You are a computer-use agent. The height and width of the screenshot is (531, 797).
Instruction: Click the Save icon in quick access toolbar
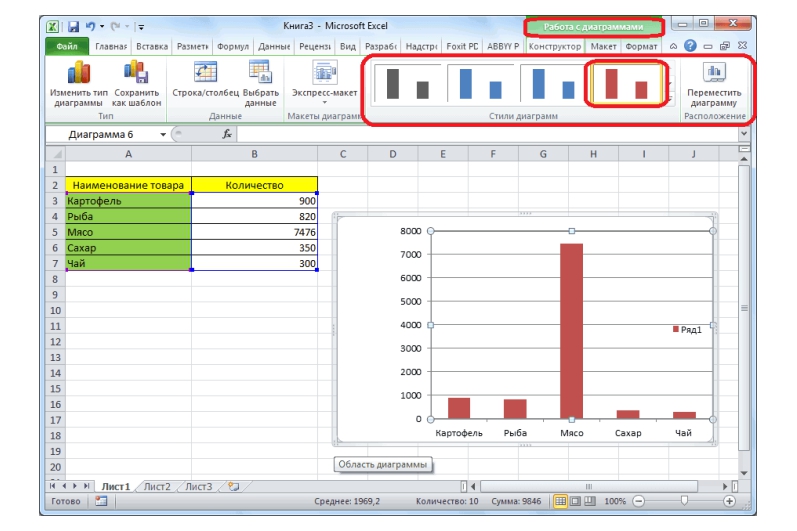pyautogui.click(x=74, y=26)
